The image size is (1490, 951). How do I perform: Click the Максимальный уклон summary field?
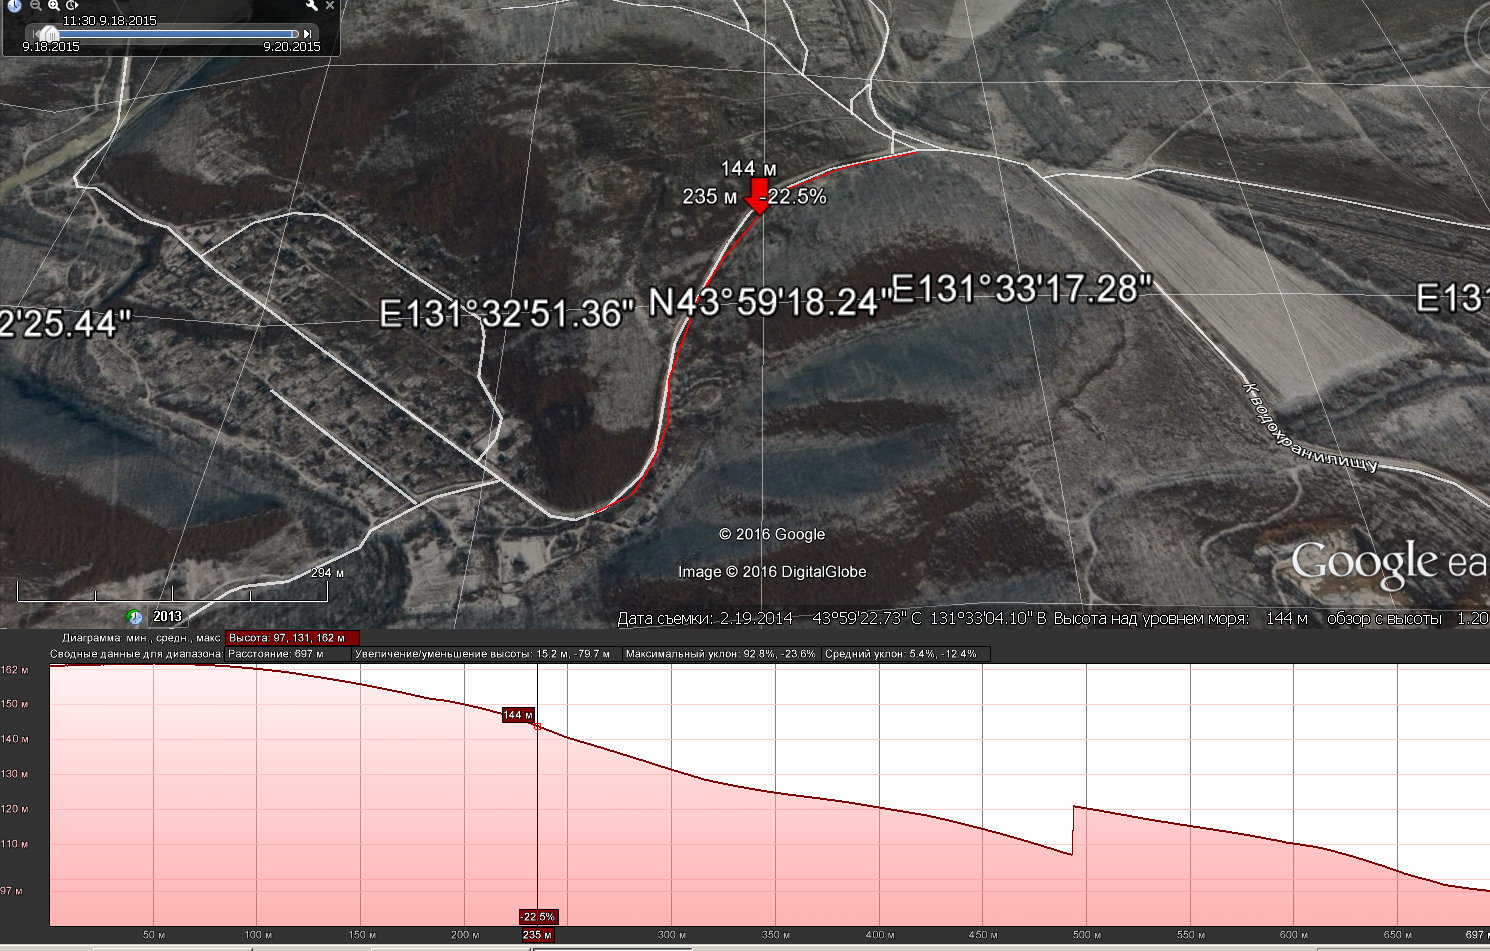pyautogui.click(x=719, y=654)
